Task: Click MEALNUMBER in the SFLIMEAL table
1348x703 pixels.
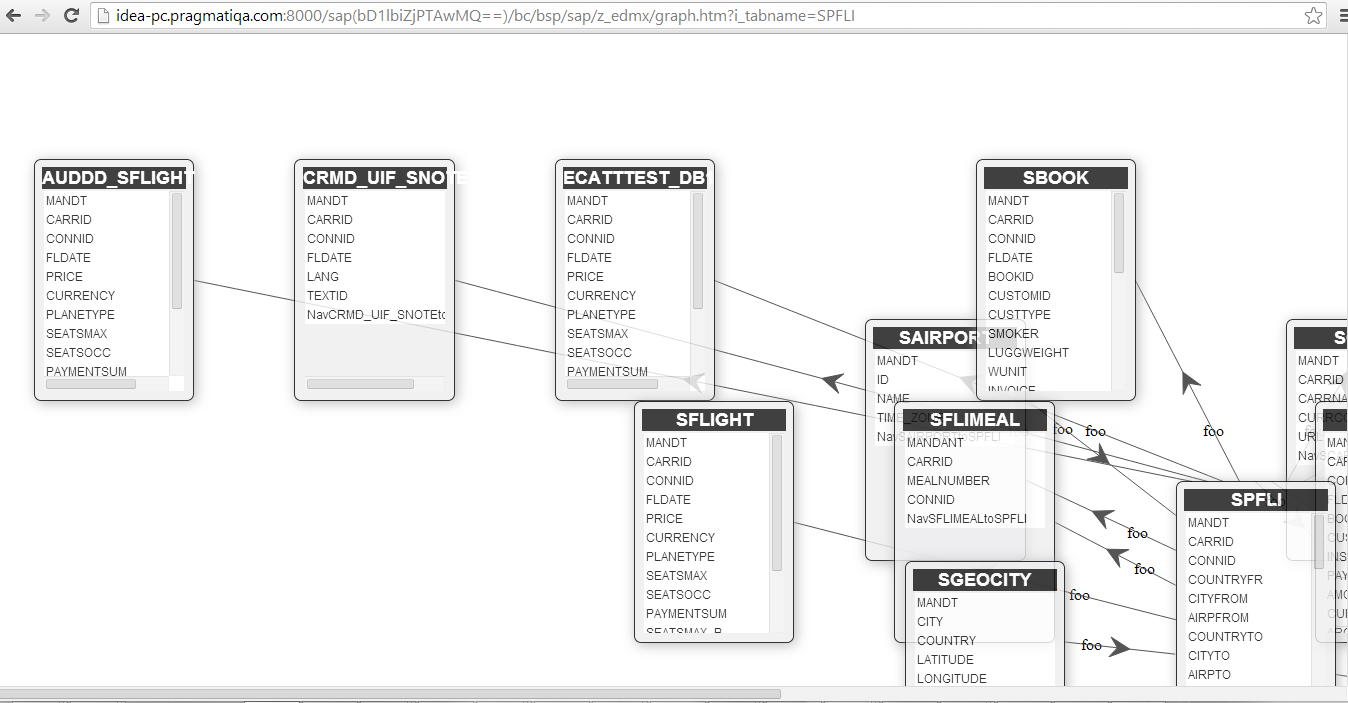Action: coord(948,481)
